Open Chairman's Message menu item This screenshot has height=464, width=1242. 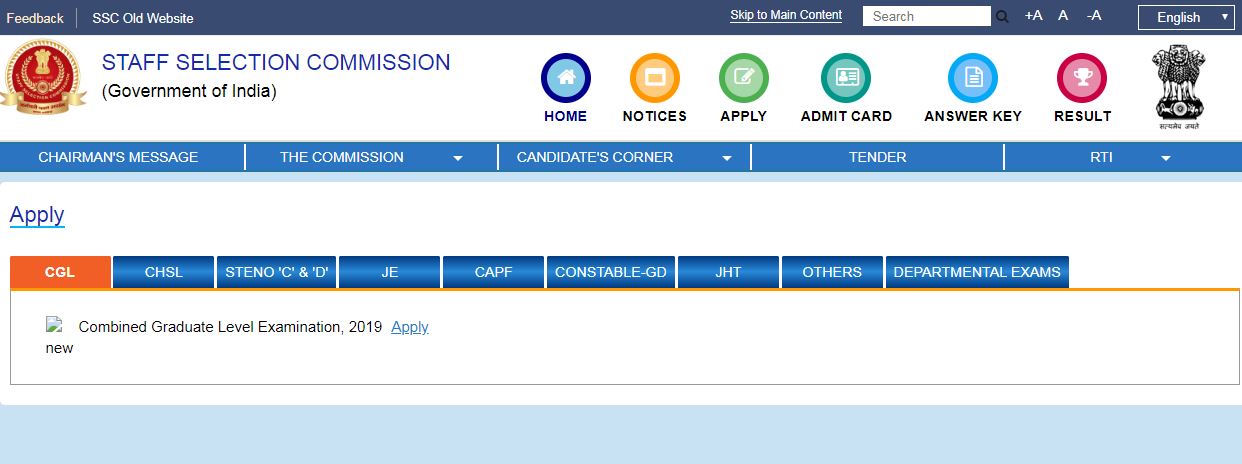118,157
